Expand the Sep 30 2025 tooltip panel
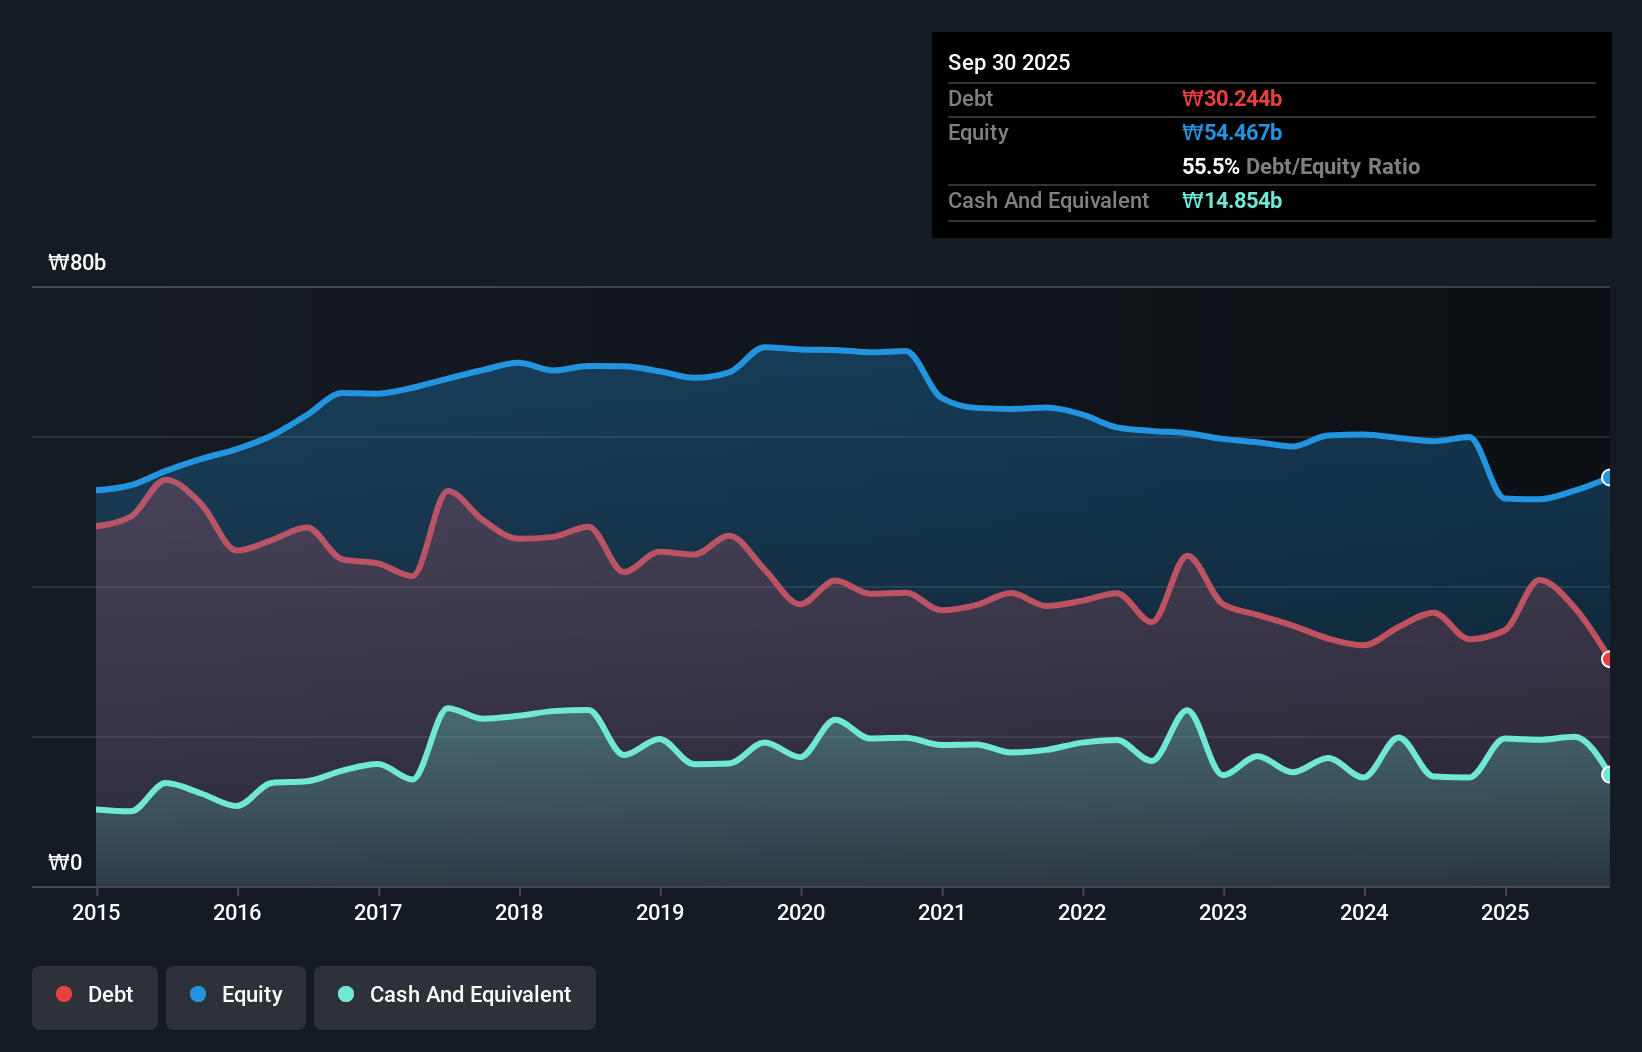This screenshot has width=1642, height=1052. point(1009,62)
